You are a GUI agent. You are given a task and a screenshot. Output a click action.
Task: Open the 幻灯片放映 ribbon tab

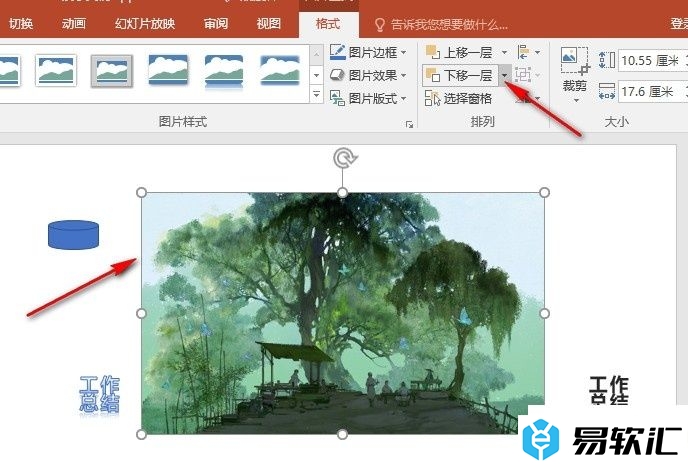point(145,24)
